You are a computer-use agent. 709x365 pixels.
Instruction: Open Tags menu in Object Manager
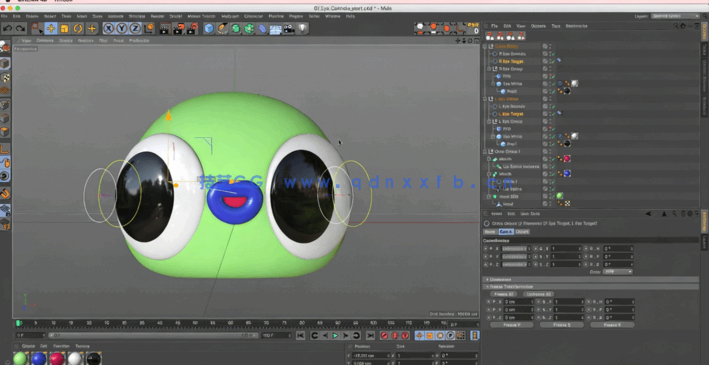coord(556,26)
